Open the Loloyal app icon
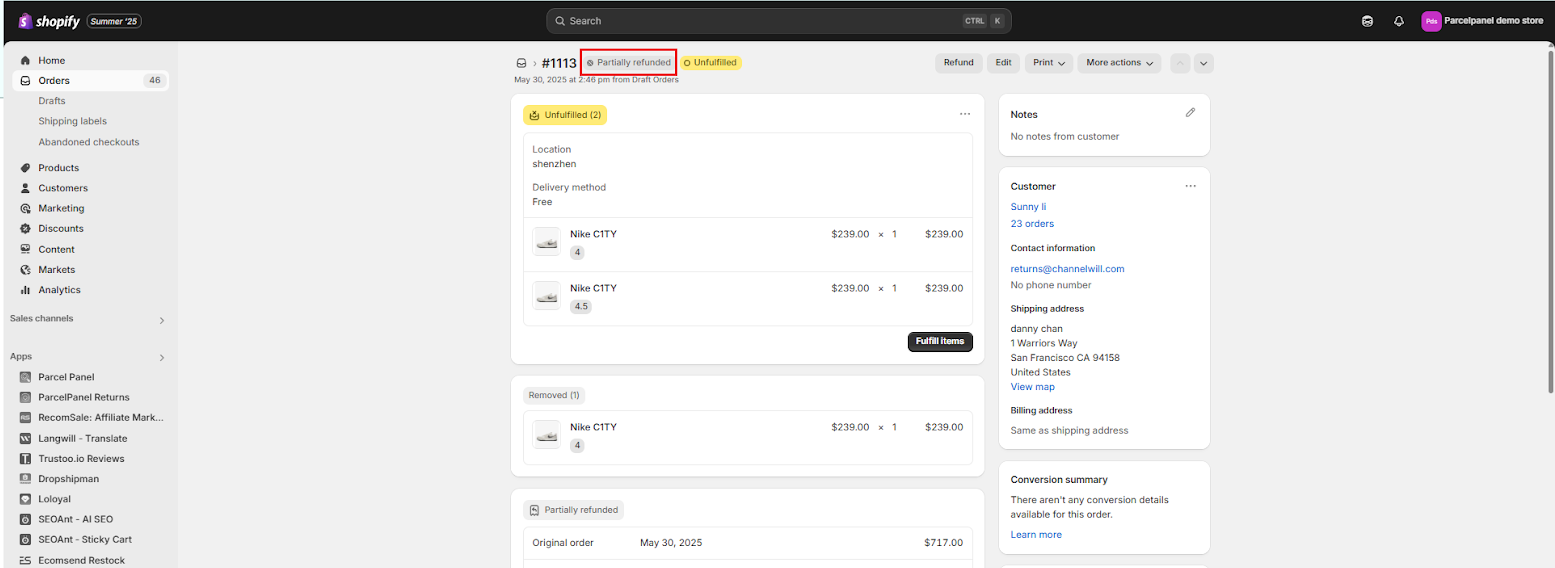The image size is (1555, 568). (x=25, y=499)
